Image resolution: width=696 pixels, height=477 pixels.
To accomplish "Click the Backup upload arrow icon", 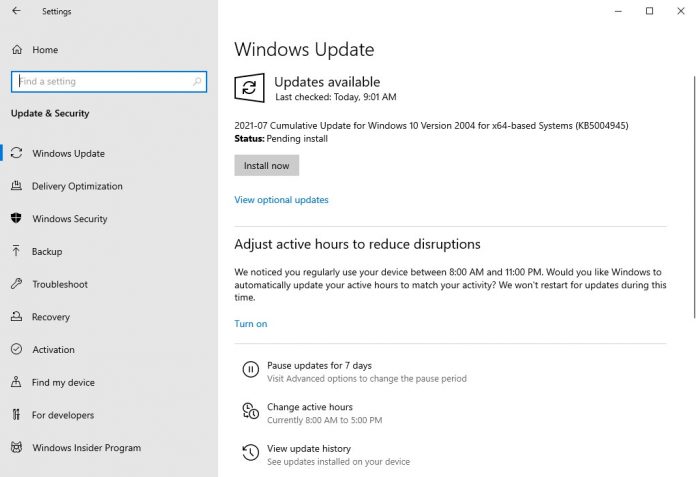I will [x=16, y=252].
